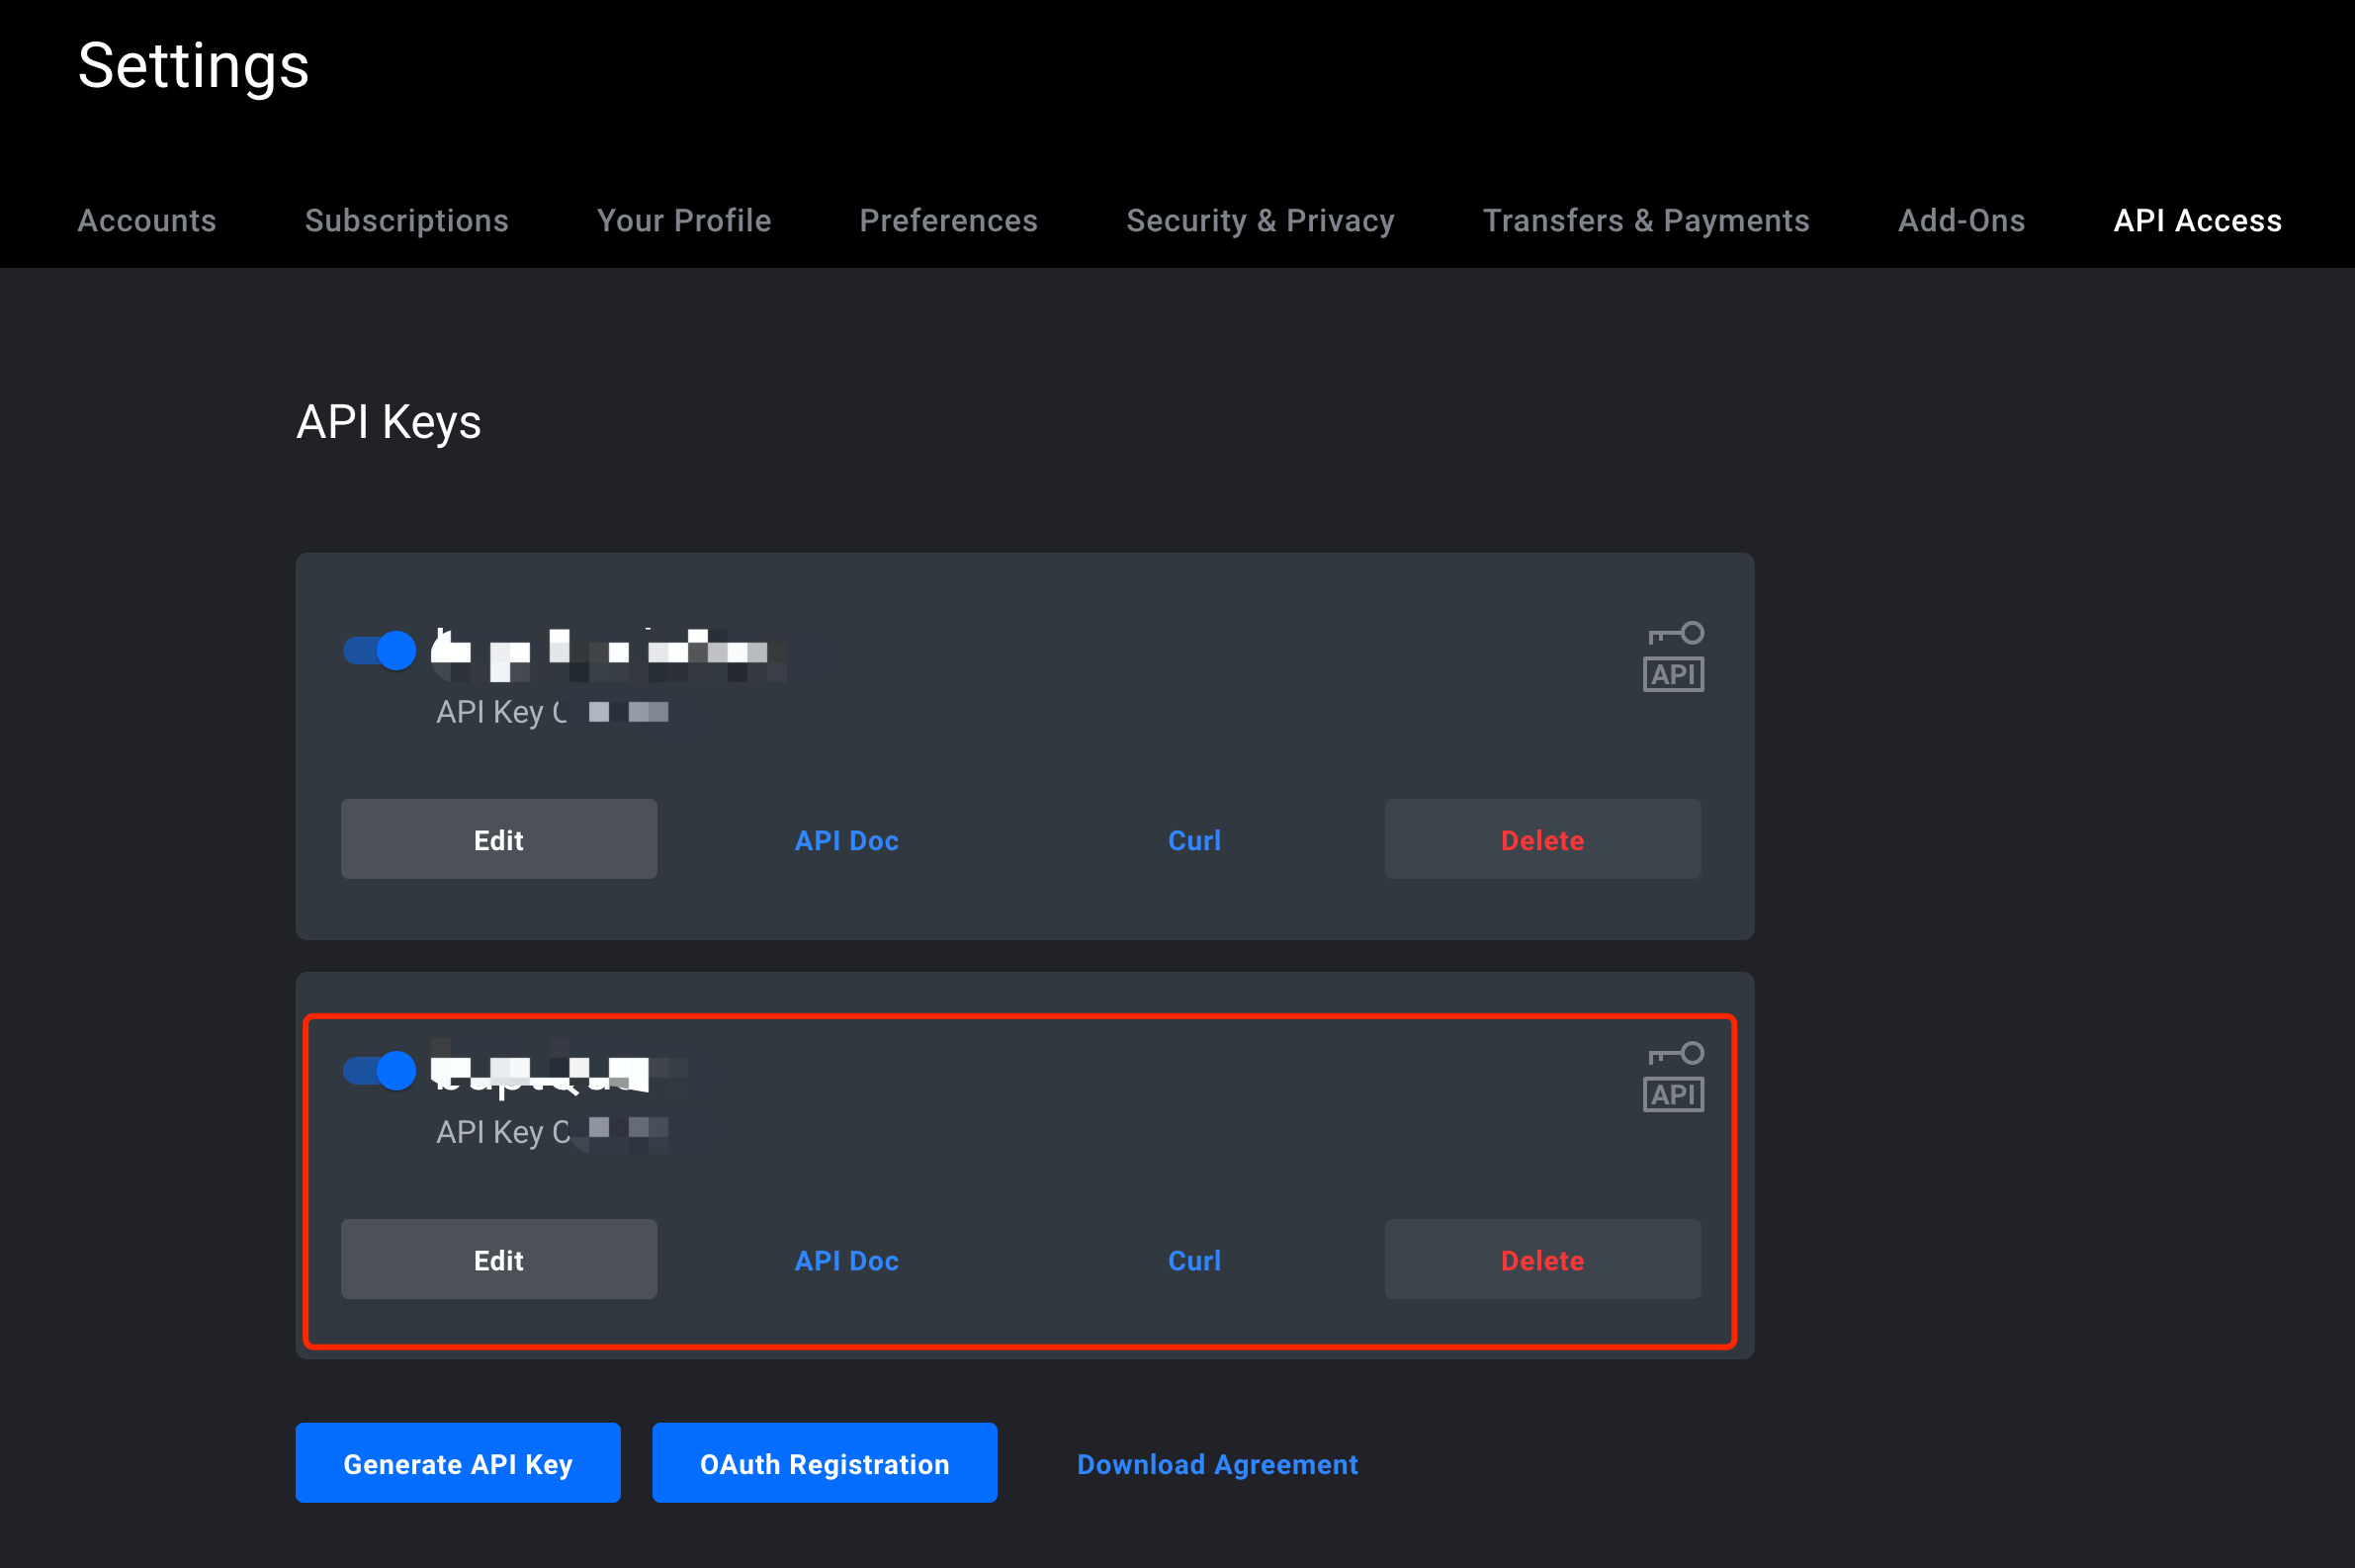The height and width of the screenshot is (1568, 2355).
Task: Open Transfers & Payments tab
Action: 1645,220
